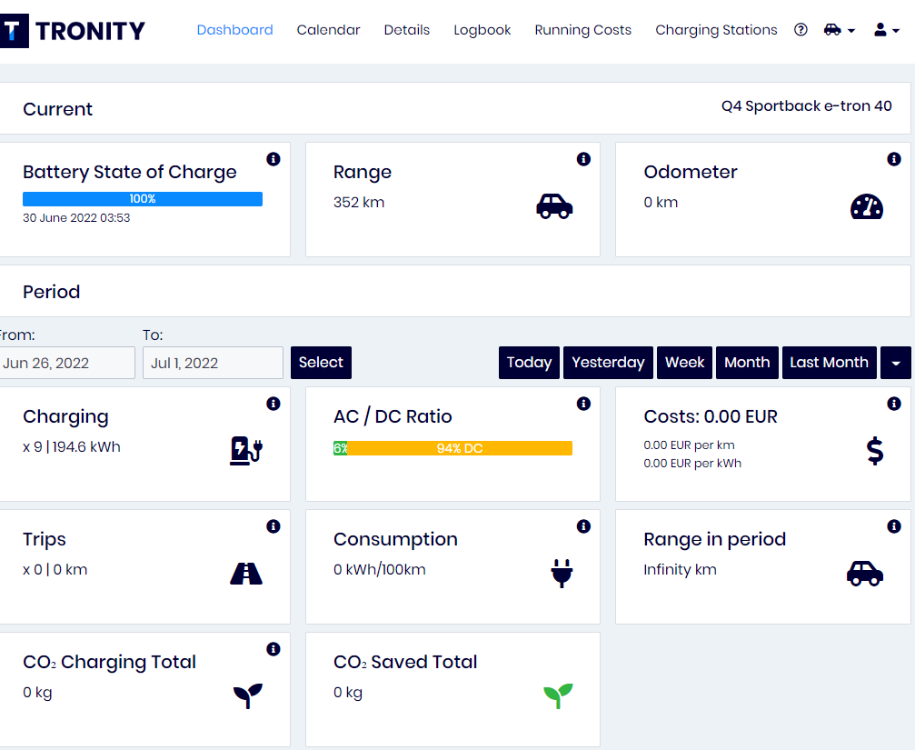Viewport: 915px width, 750px height.
Task: Go to Charging Stations page
Action: pos(716,30)
